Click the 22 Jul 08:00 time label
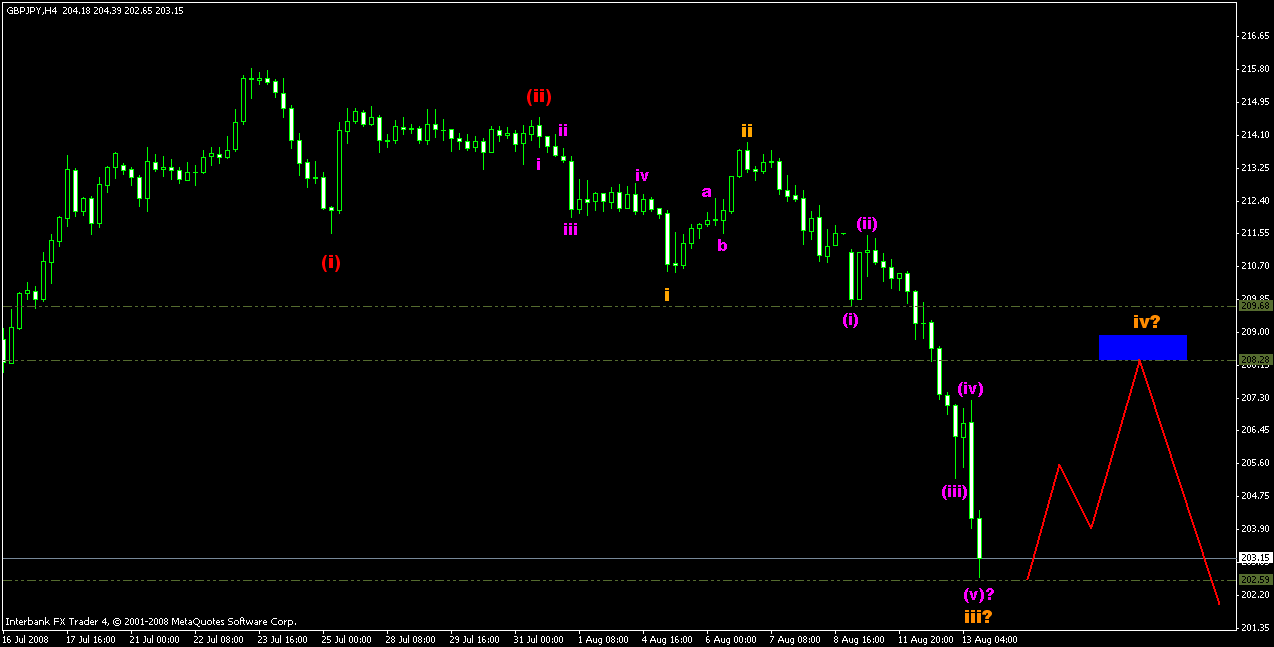This screenshot has width=1274, height=647. [x=217, y=639]
